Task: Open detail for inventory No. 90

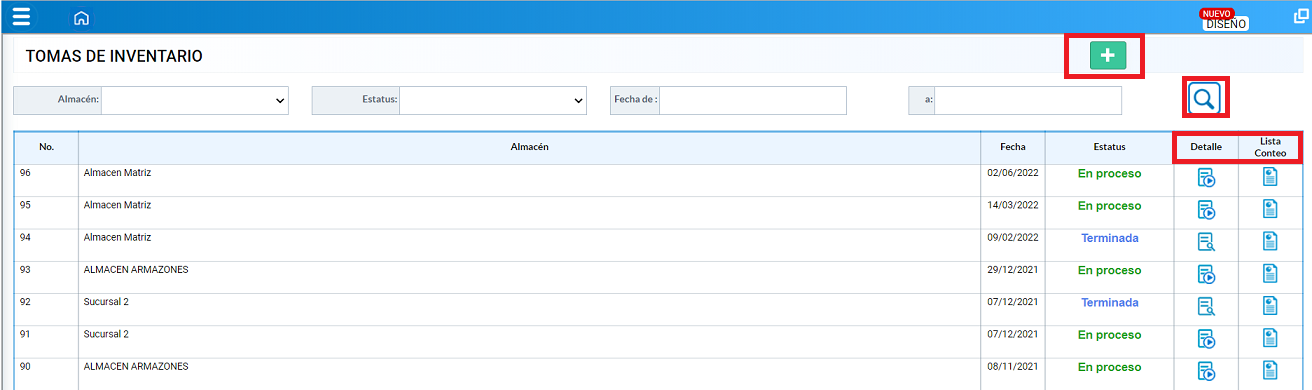Action: click(1206, 372)
